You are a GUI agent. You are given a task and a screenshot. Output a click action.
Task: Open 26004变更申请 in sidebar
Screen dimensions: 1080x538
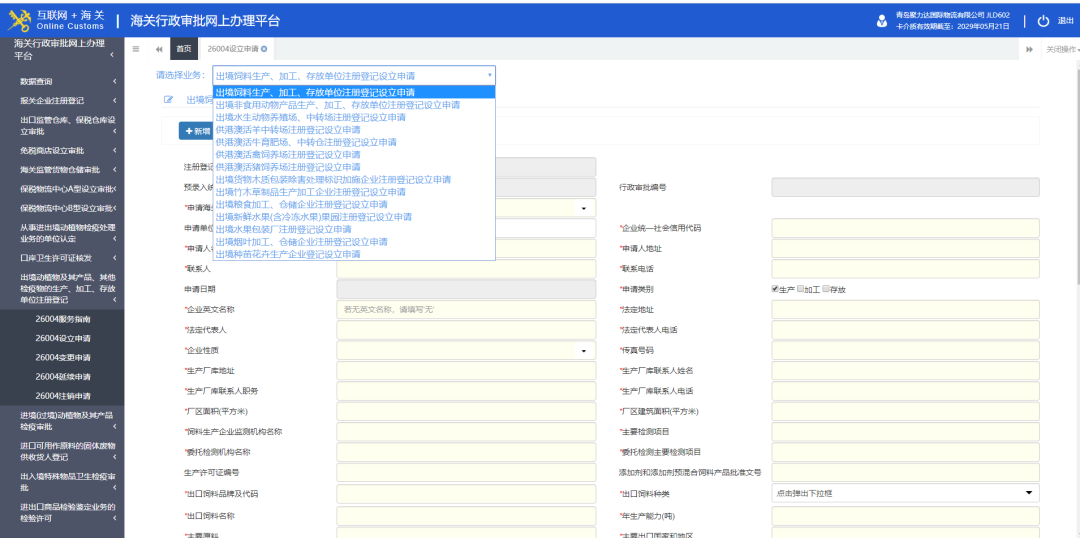pyautogui.click(x=63, y=358)
